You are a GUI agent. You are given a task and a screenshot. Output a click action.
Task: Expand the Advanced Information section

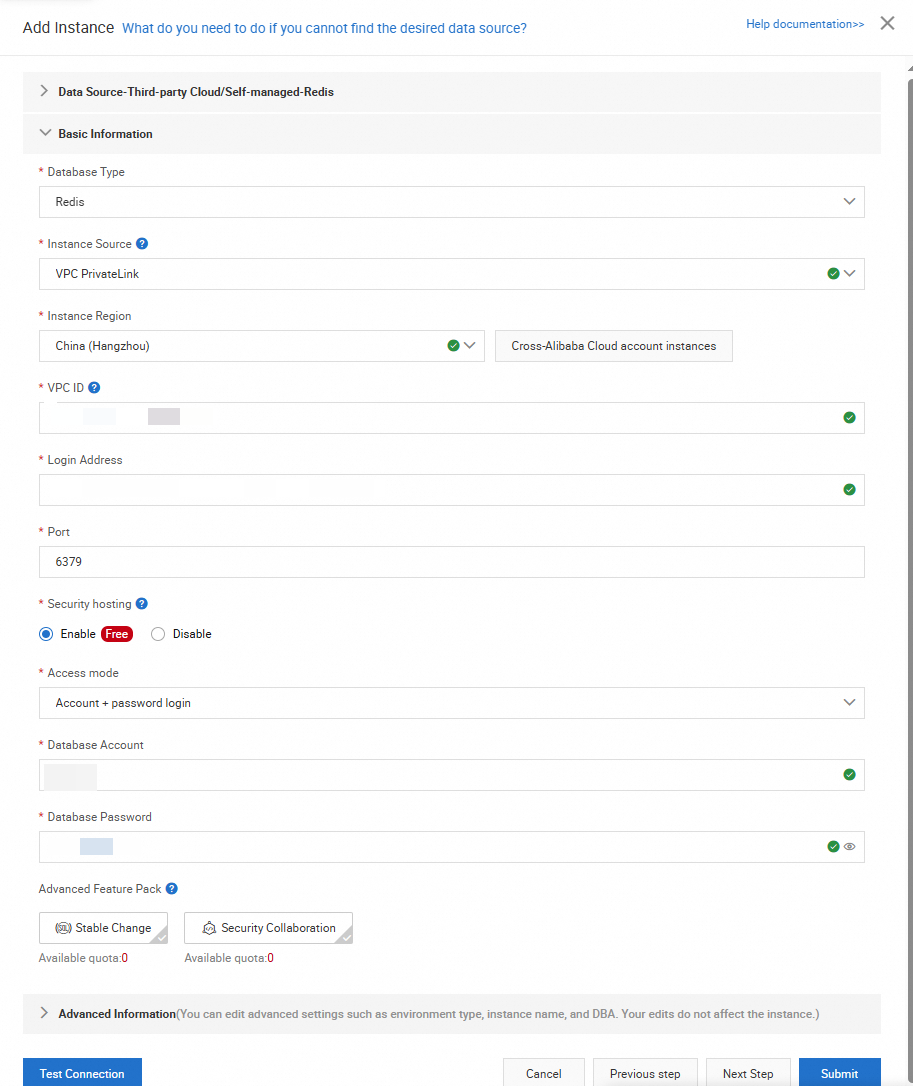[x=452, y=1014]
